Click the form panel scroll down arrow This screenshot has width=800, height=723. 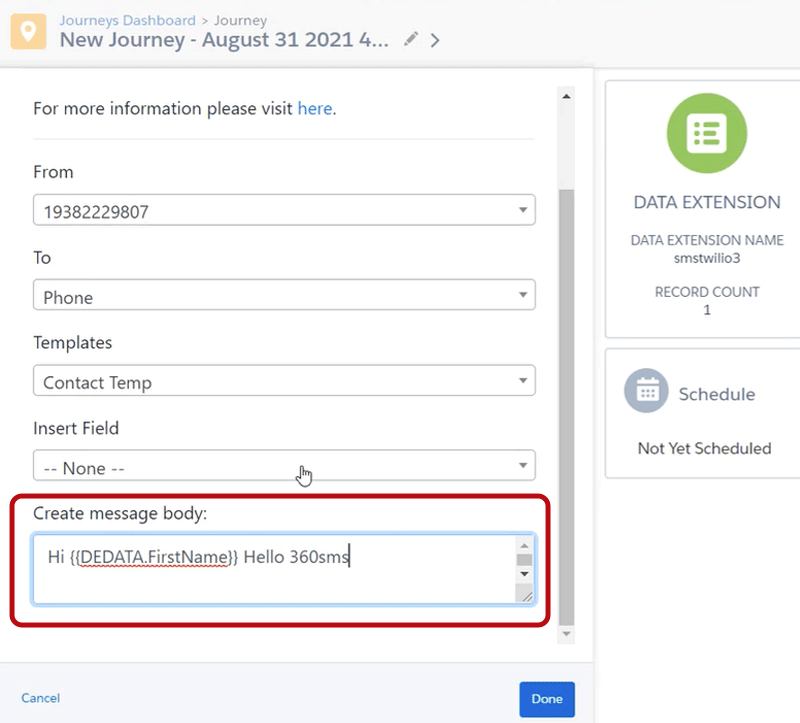coord(566,634)
